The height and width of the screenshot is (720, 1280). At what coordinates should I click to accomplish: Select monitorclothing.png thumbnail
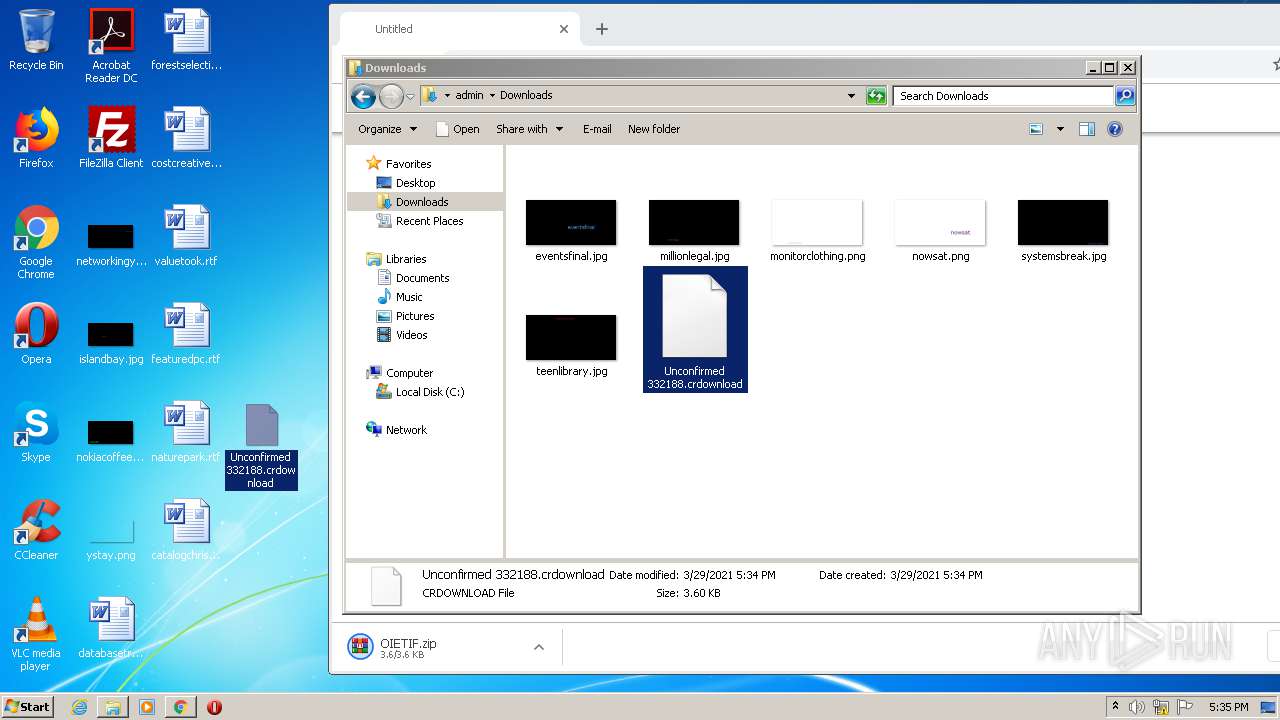817,231
